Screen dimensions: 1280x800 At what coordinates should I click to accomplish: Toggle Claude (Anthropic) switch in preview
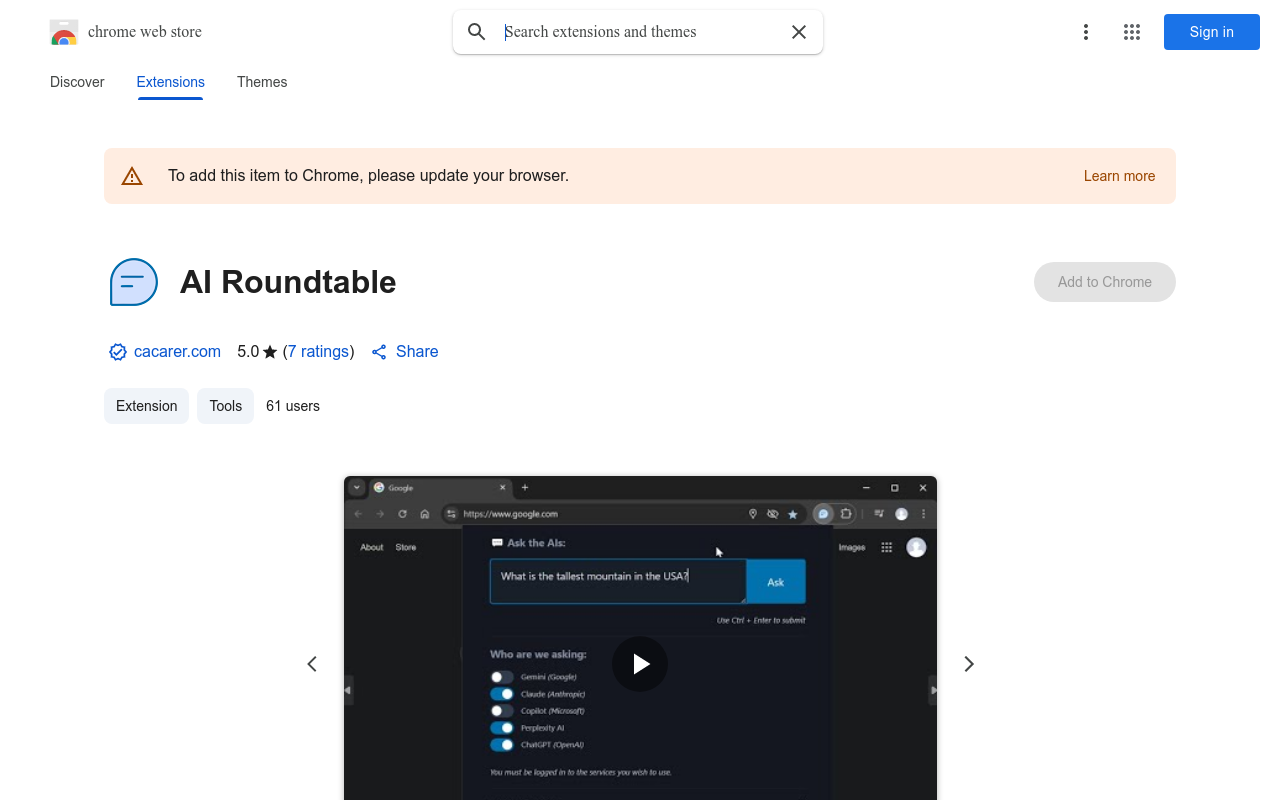(x=502, y=694)
